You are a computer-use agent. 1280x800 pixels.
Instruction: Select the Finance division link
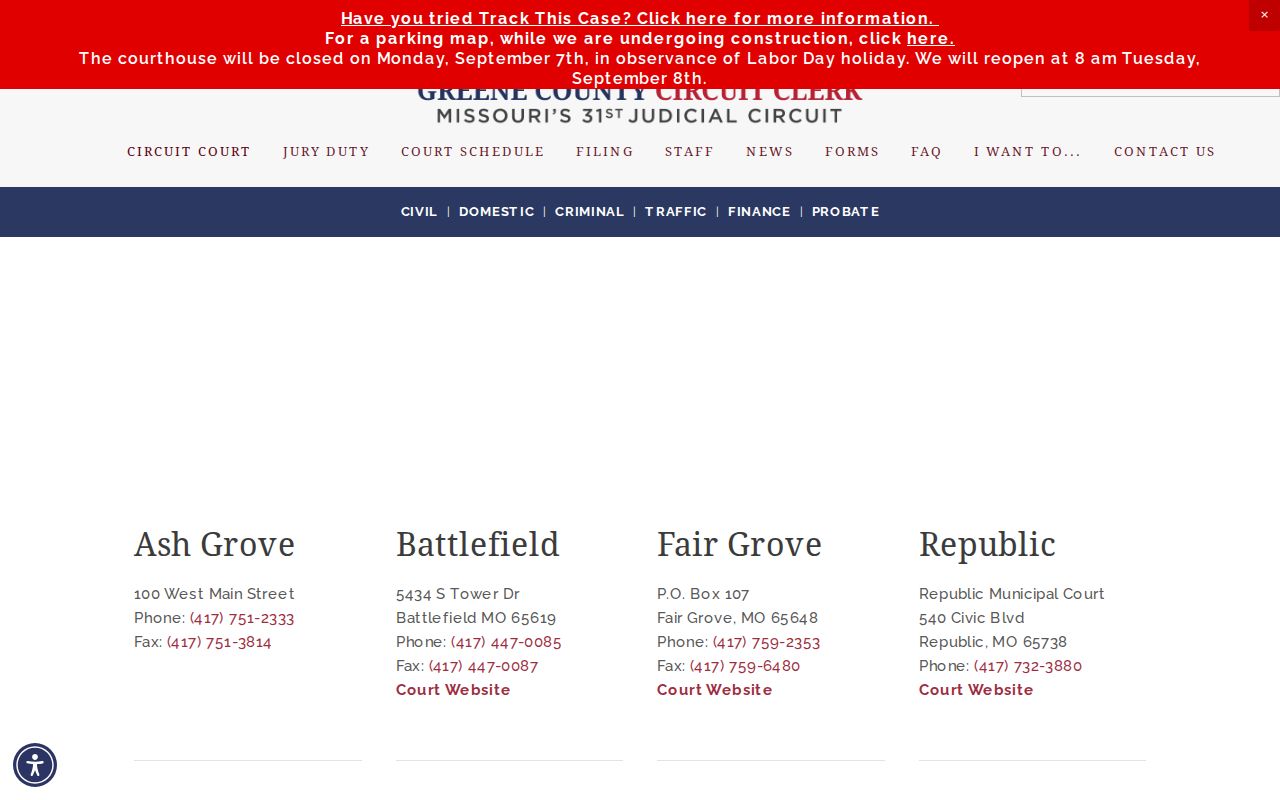pos(759,212)
